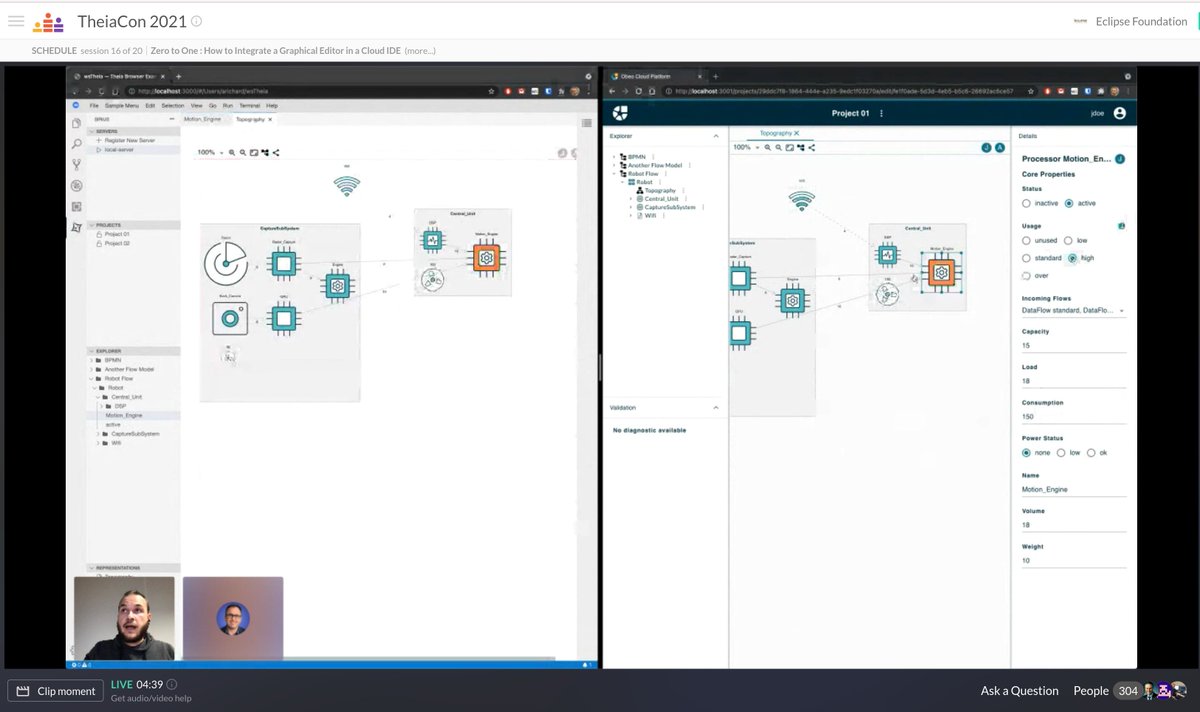The image size is (1200, 712).
Task: Click the info icon next to TheiaCon 2021
Action: tap(196, 21)
